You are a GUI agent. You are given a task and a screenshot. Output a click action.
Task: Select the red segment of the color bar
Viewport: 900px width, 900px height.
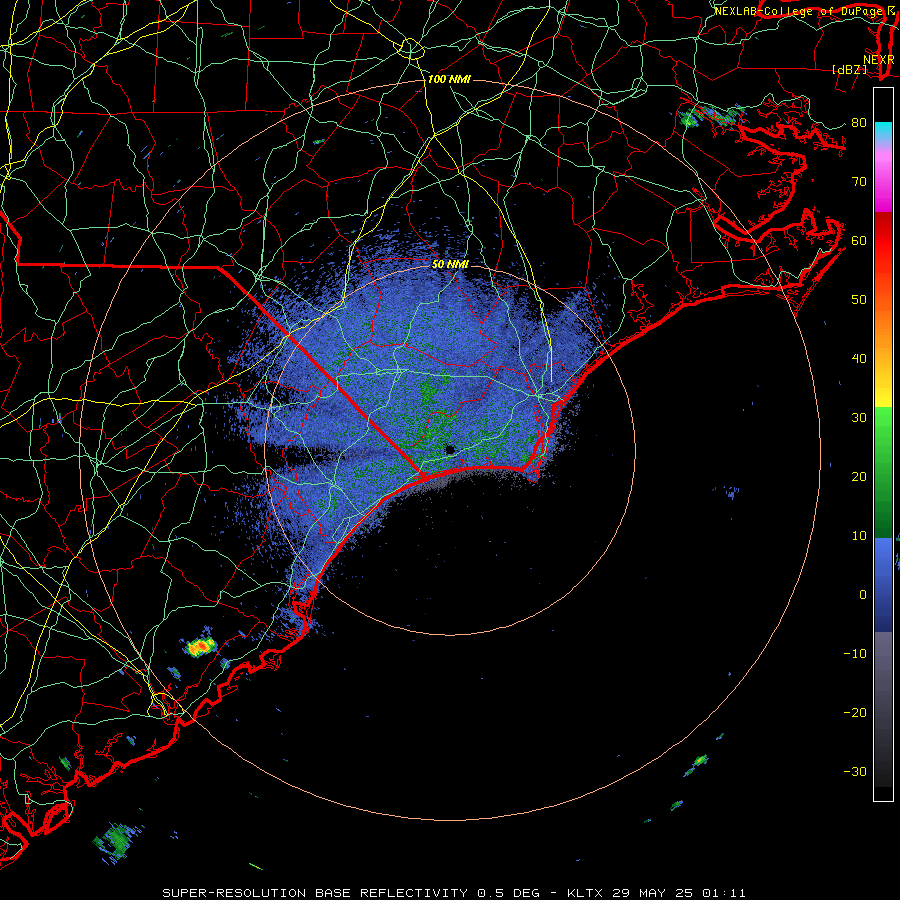[883, 241]
